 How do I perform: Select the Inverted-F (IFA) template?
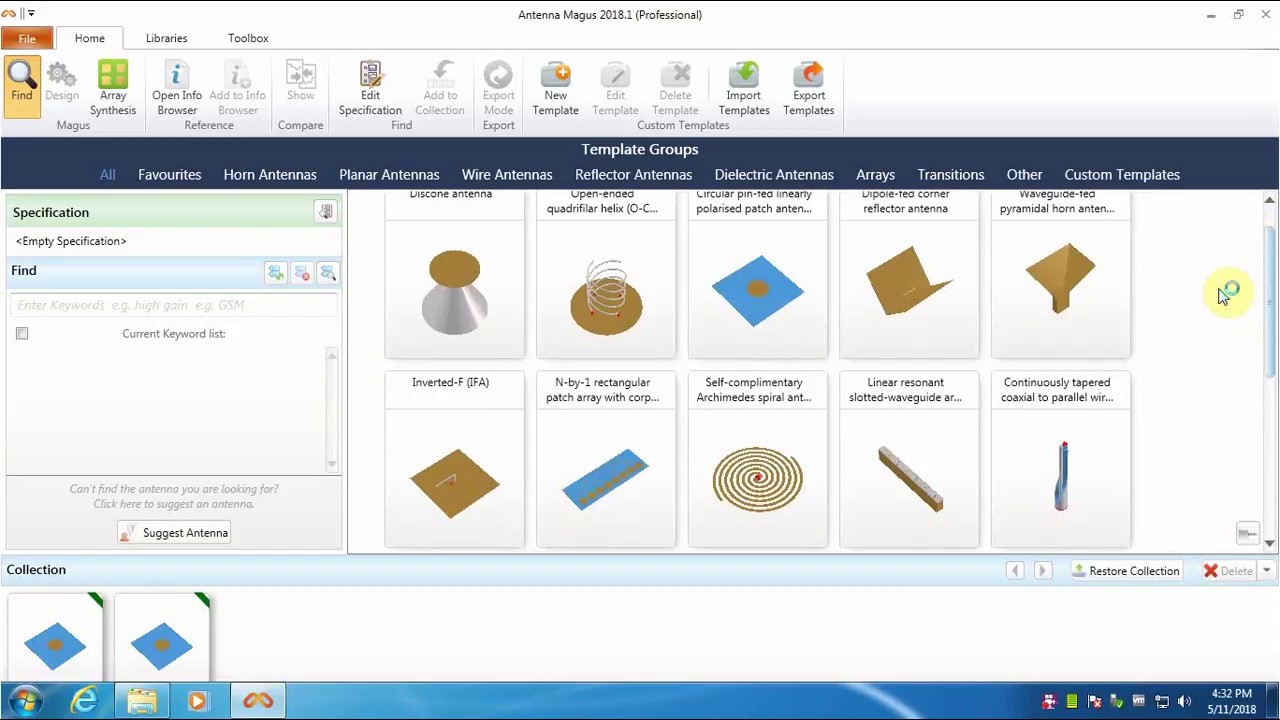(454, 460)
